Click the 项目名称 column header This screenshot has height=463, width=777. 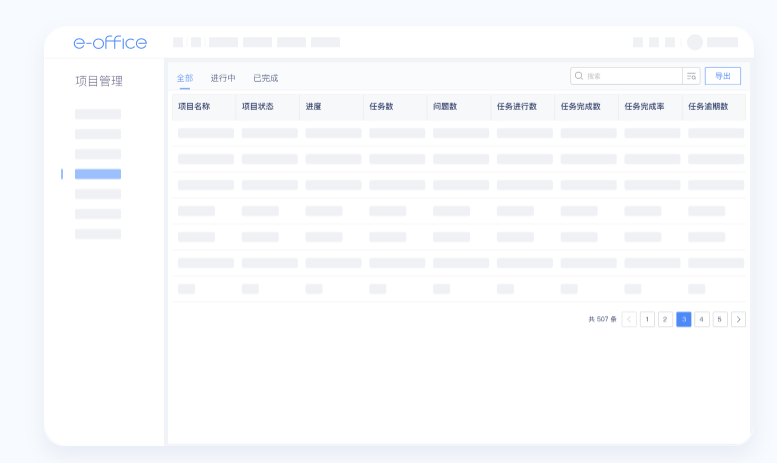[x=194, y=106]
